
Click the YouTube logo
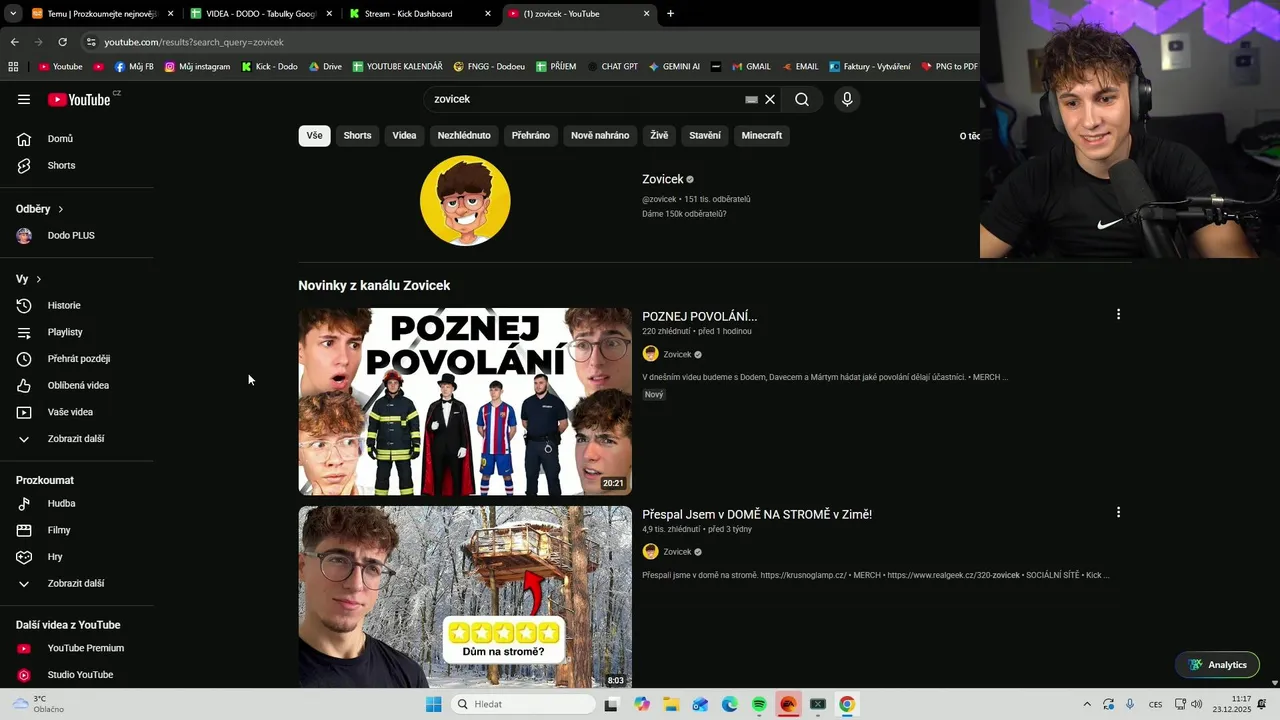(79, 99)
